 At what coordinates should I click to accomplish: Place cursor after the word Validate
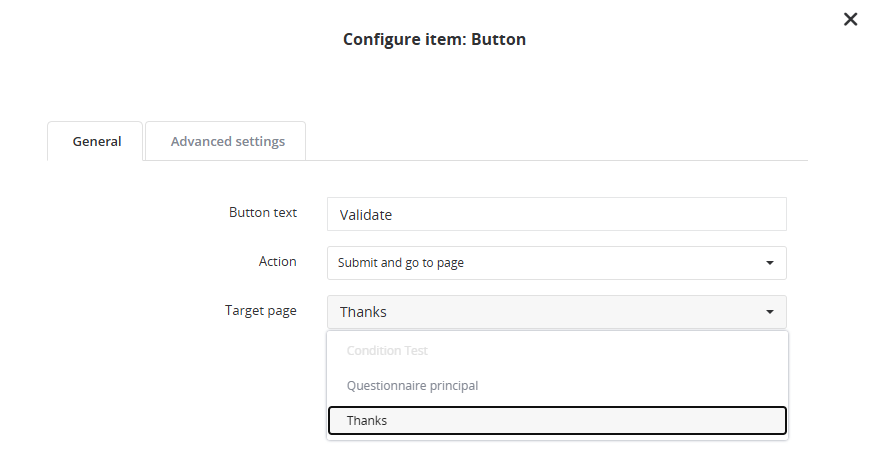click(x=394, y=215)
